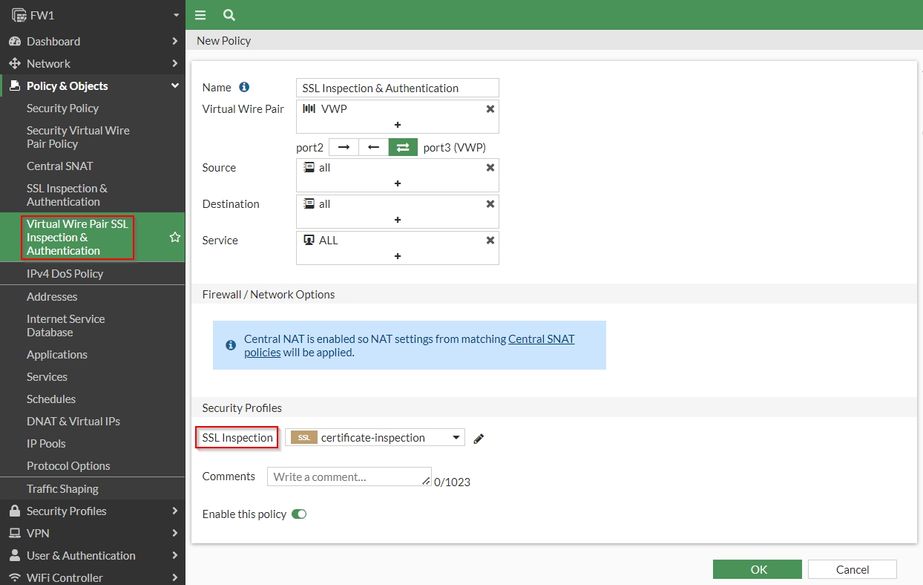Favorite the Virtual Wire Pair SSL Inspection page star
Image resolution: width=923 pixels, height=585 pixels.
(175, 237)
